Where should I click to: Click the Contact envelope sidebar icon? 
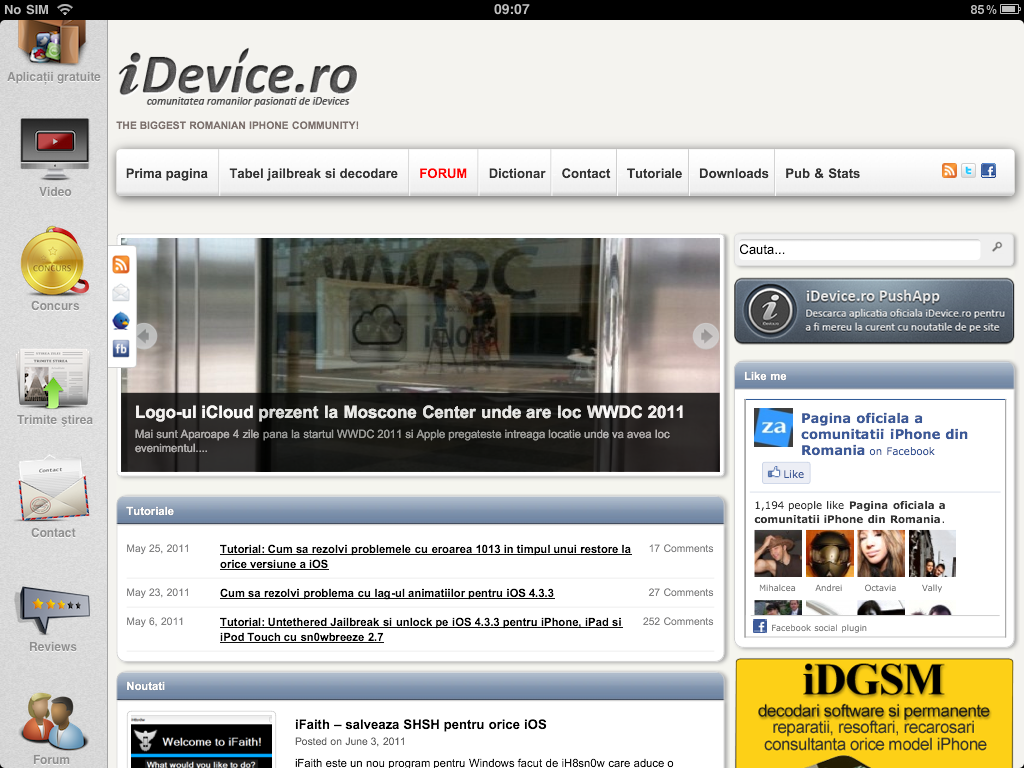[54, 490]
